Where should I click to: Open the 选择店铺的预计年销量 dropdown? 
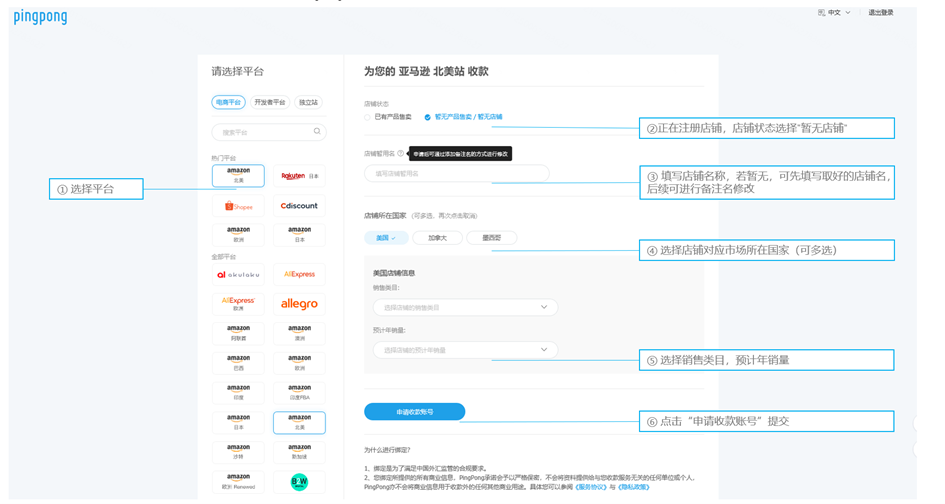tap(465, 350)
